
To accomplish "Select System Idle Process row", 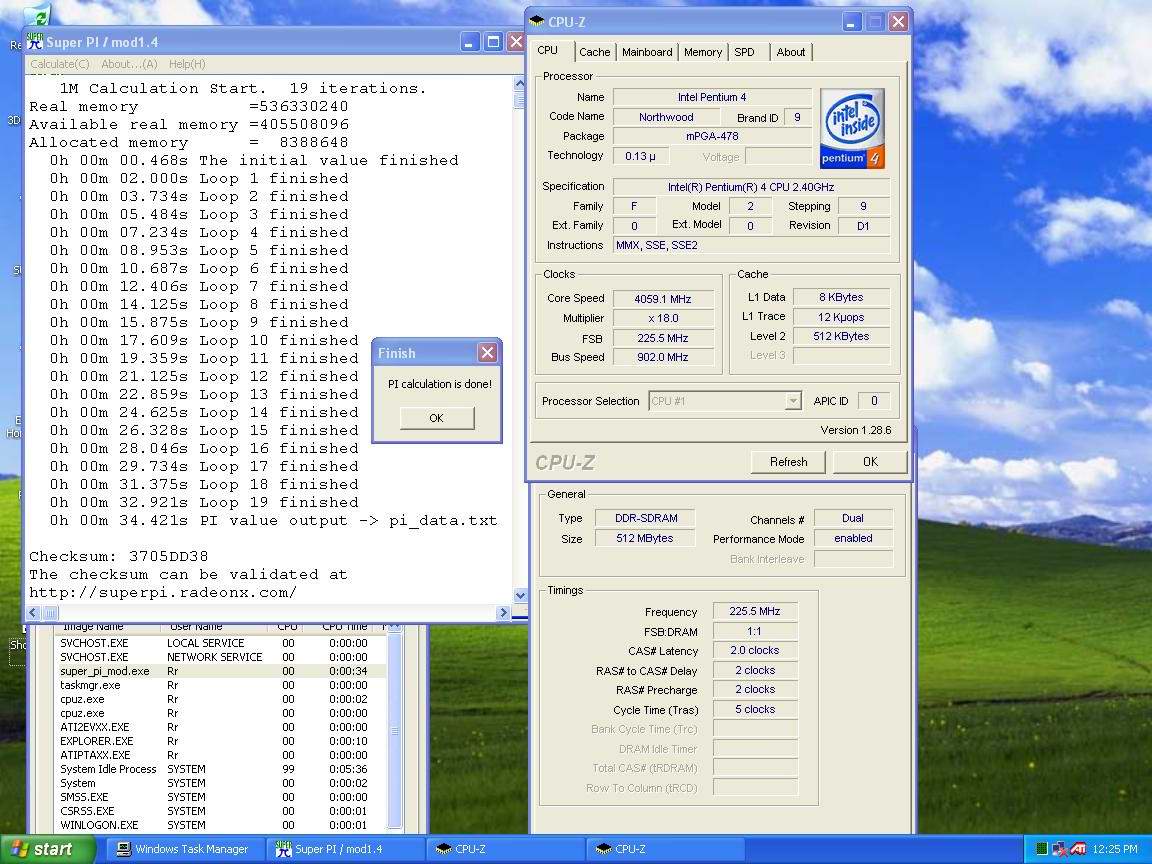I will pyautogui.click(x=222, y=768).
